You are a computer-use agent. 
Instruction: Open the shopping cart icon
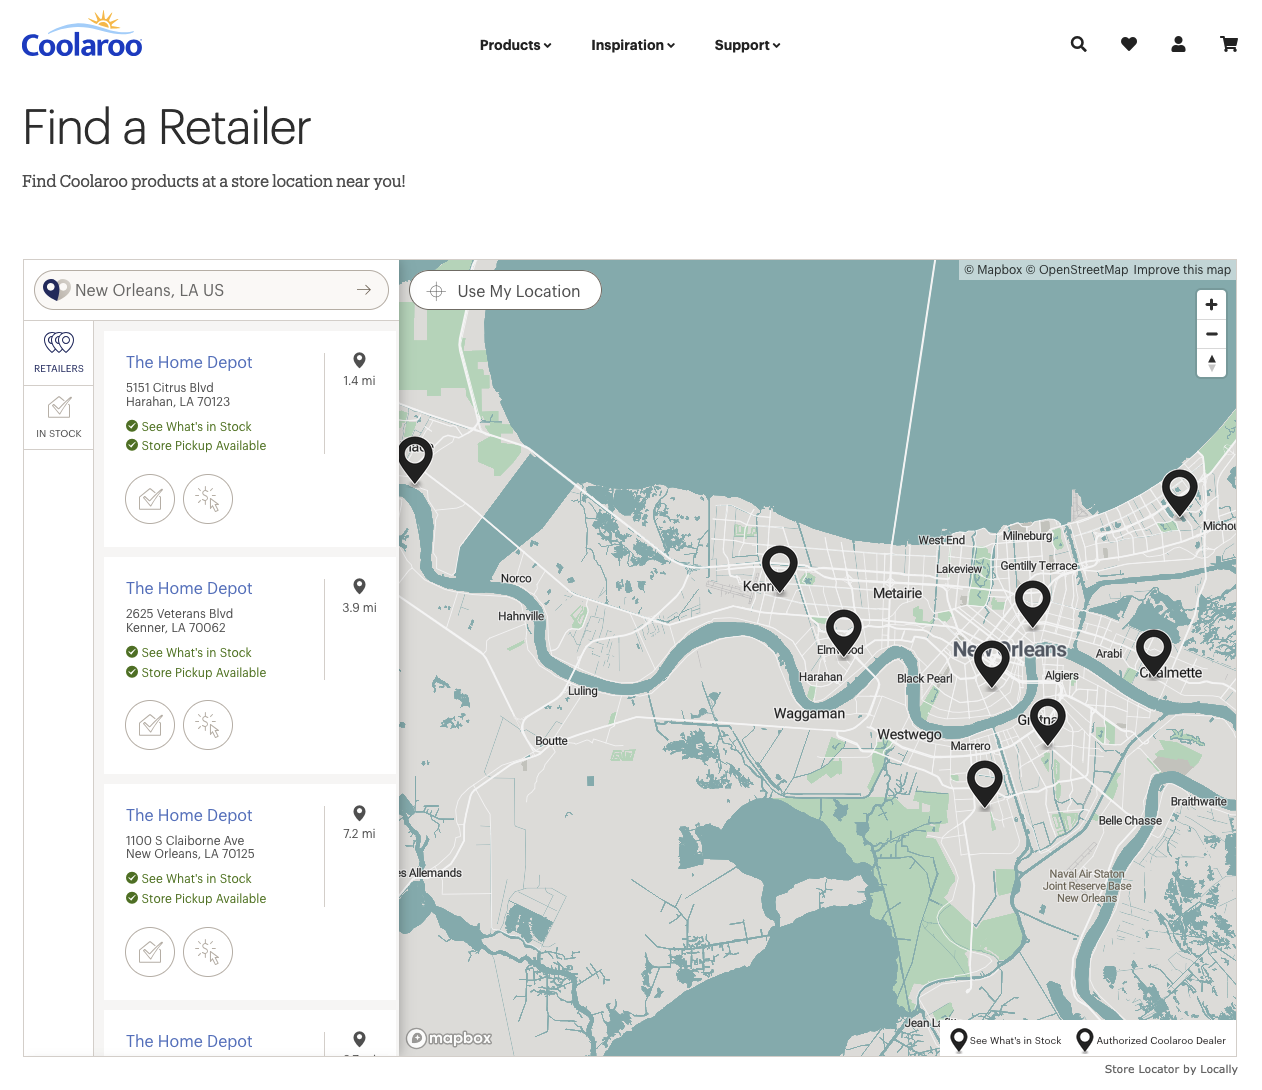click(x=1229, y=44)
